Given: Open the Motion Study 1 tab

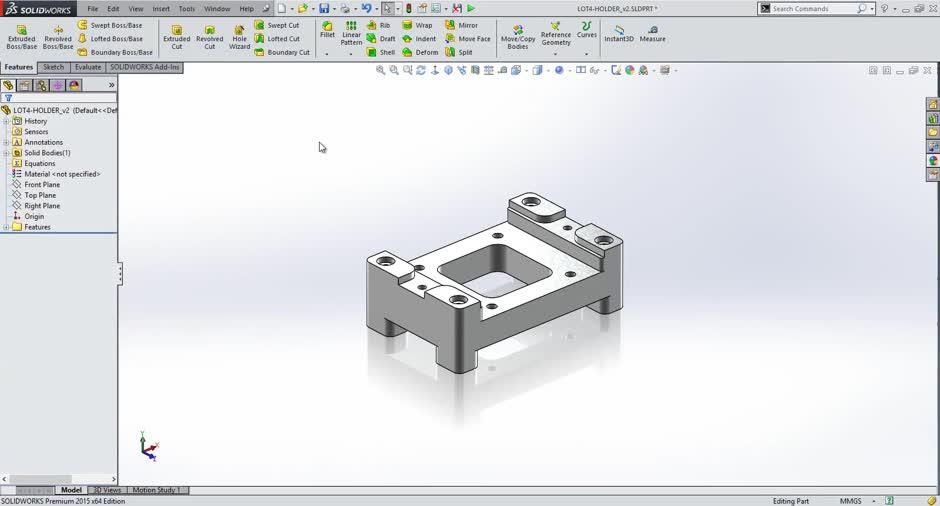Looking at the screenshot, I should click(157, 490).
